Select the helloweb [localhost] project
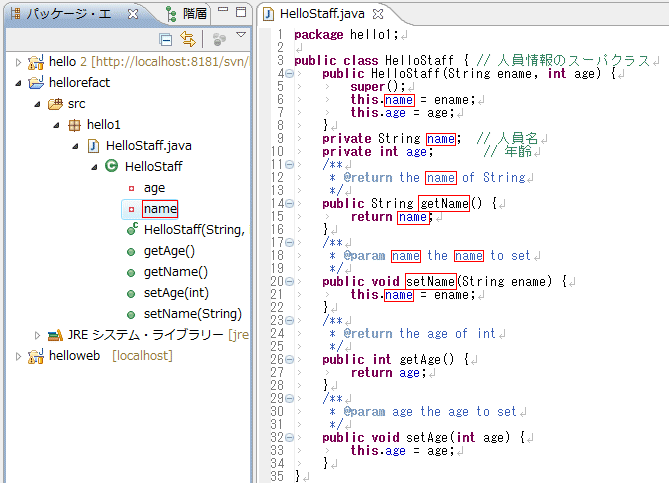669x483 pixels. click(x=111, y=356)
